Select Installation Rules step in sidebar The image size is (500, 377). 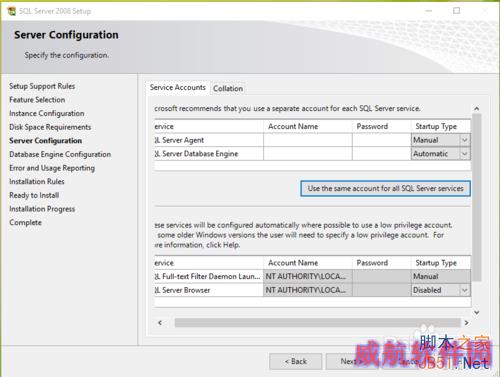(37, 182)
